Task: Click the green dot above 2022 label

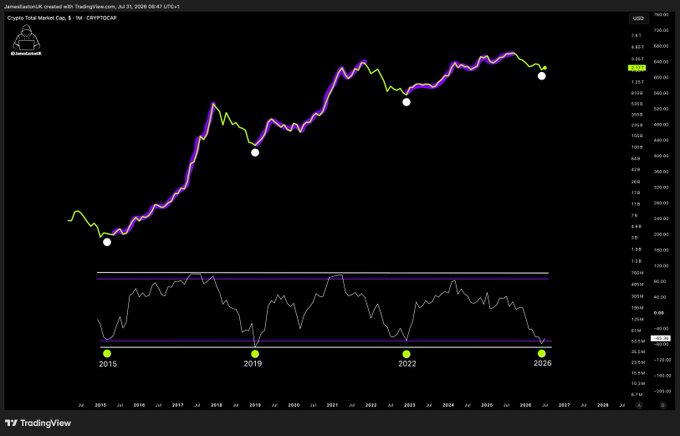Action: coord(406,354)
